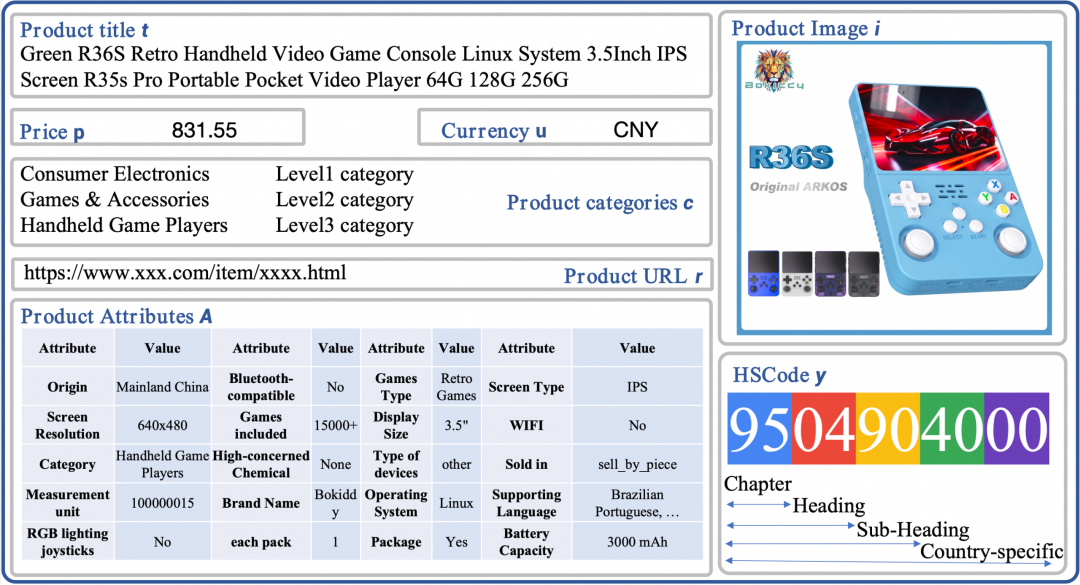Click the Measurement unit attribute cell
Screen dimensions: 1080x585
pos(68,503)
